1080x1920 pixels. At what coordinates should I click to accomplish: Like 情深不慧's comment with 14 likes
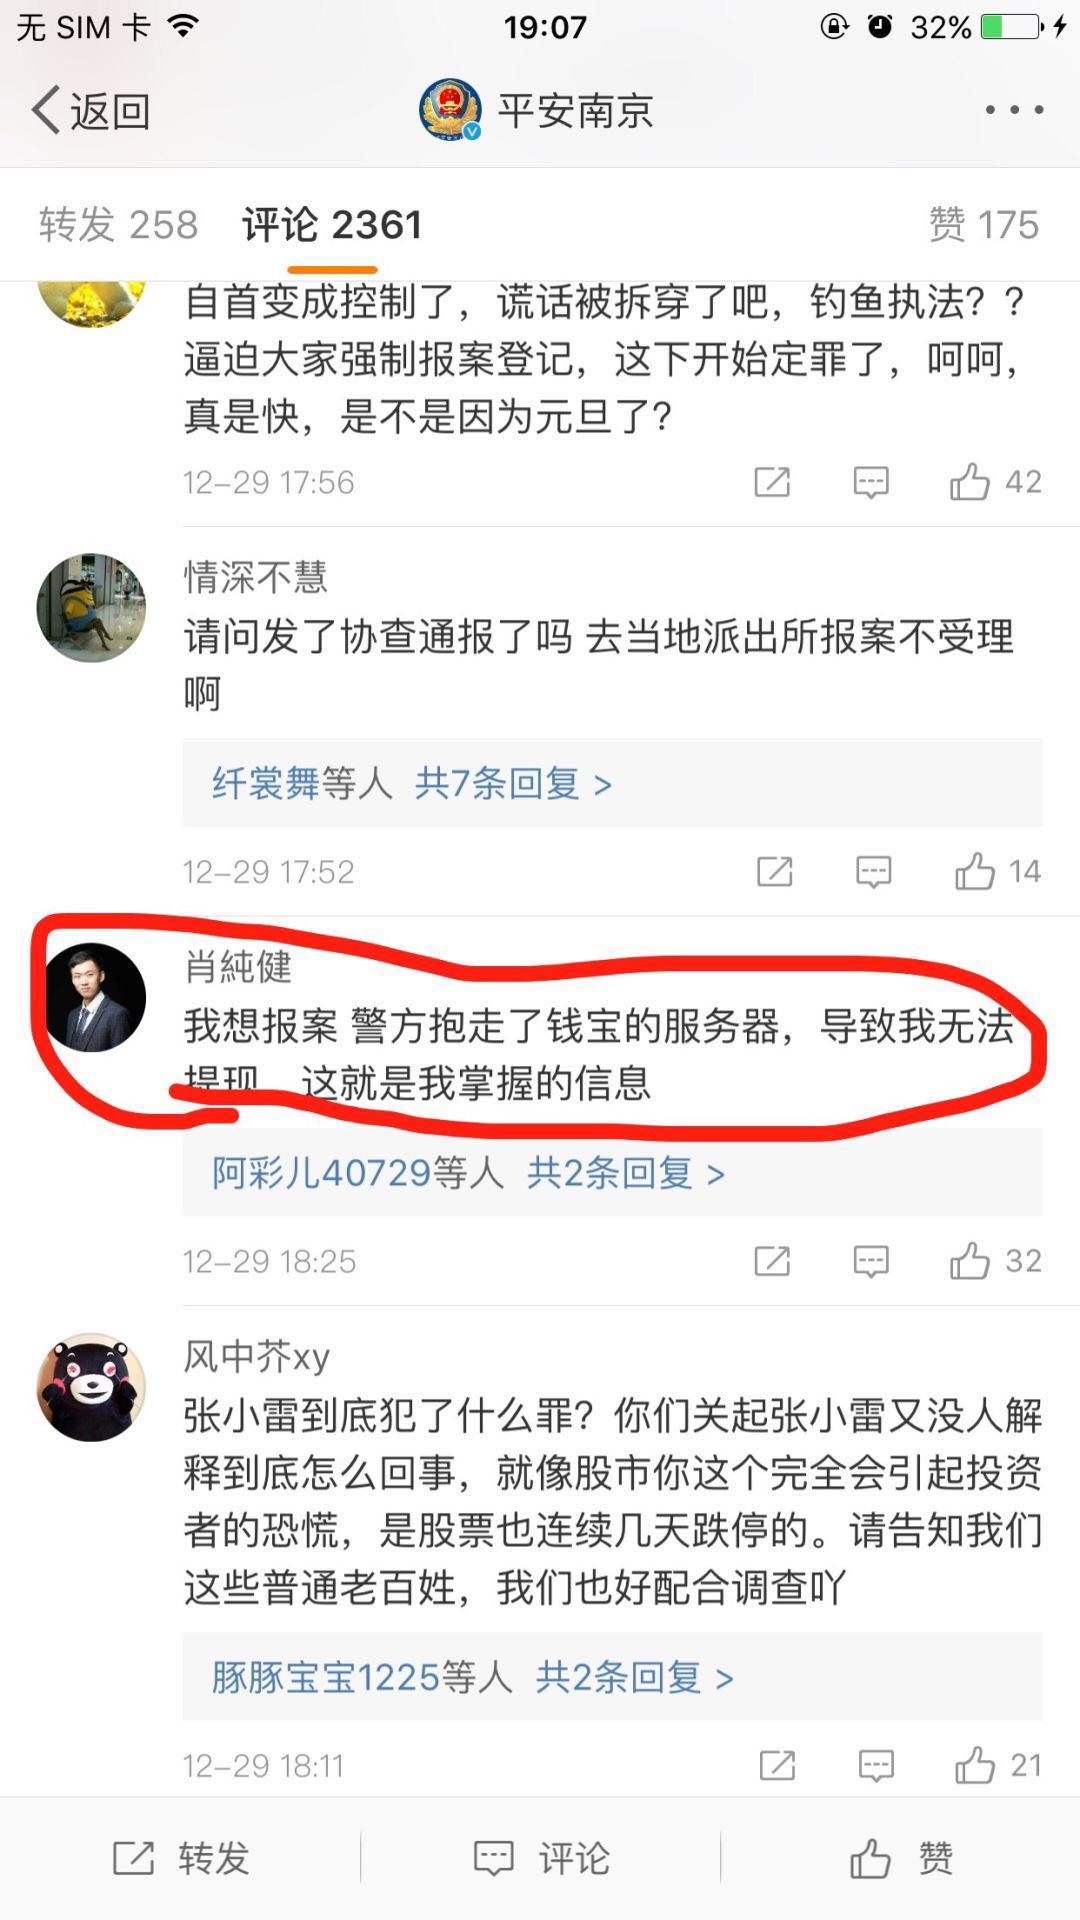click(x=997, y=871)
